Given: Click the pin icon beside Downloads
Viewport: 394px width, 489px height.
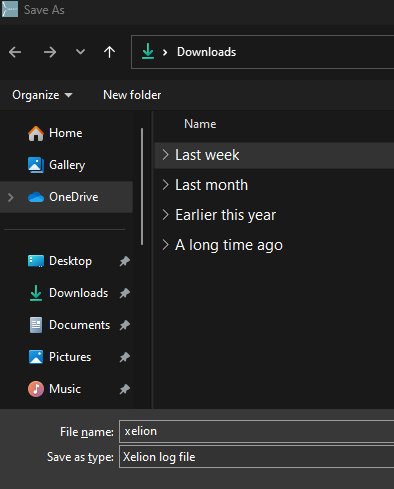Looking at the screenshot, I should pos(125,293).
